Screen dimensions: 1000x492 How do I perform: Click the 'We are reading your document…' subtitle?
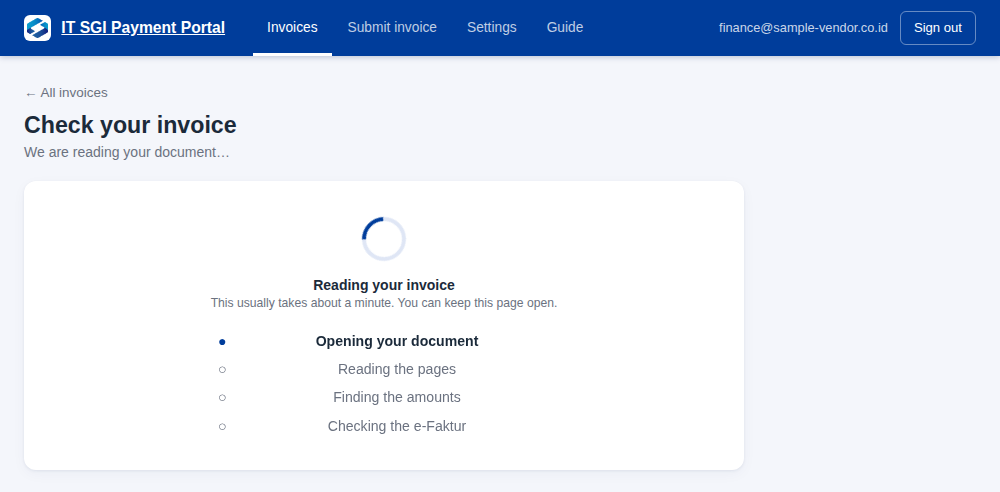[126, 153]
